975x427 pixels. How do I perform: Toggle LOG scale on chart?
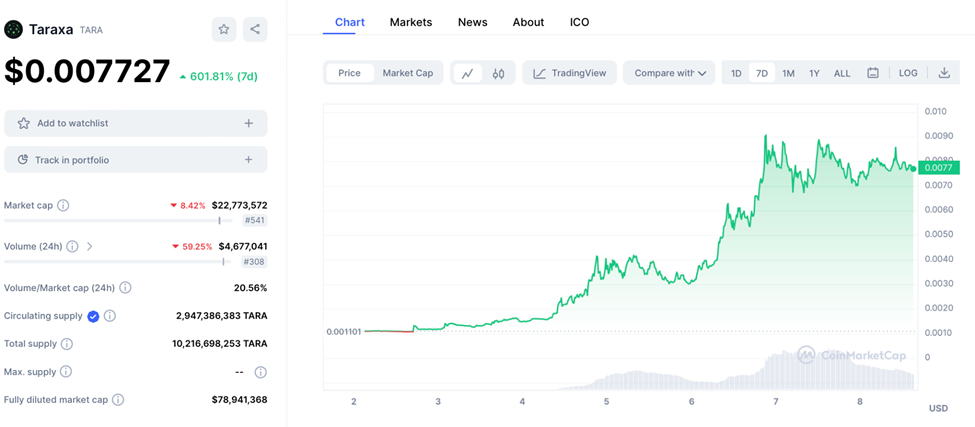pos(908,73)
